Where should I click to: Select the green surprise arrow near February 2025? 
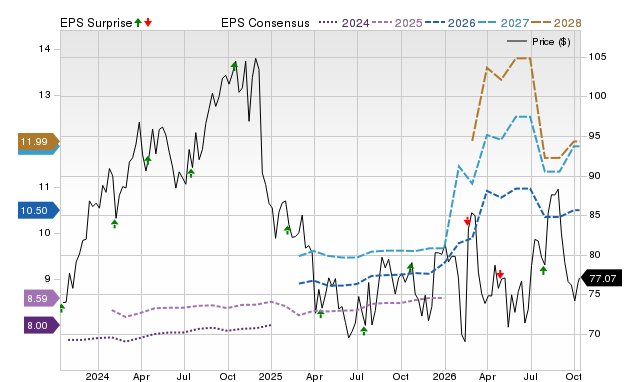[x=287, y=230]
